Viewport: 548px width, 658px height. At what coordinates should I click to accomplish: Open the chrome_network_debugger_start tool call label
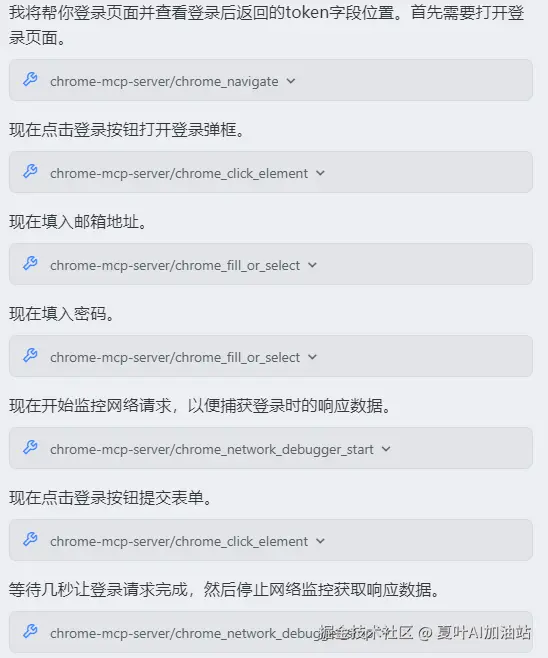(x=212, y=449)
